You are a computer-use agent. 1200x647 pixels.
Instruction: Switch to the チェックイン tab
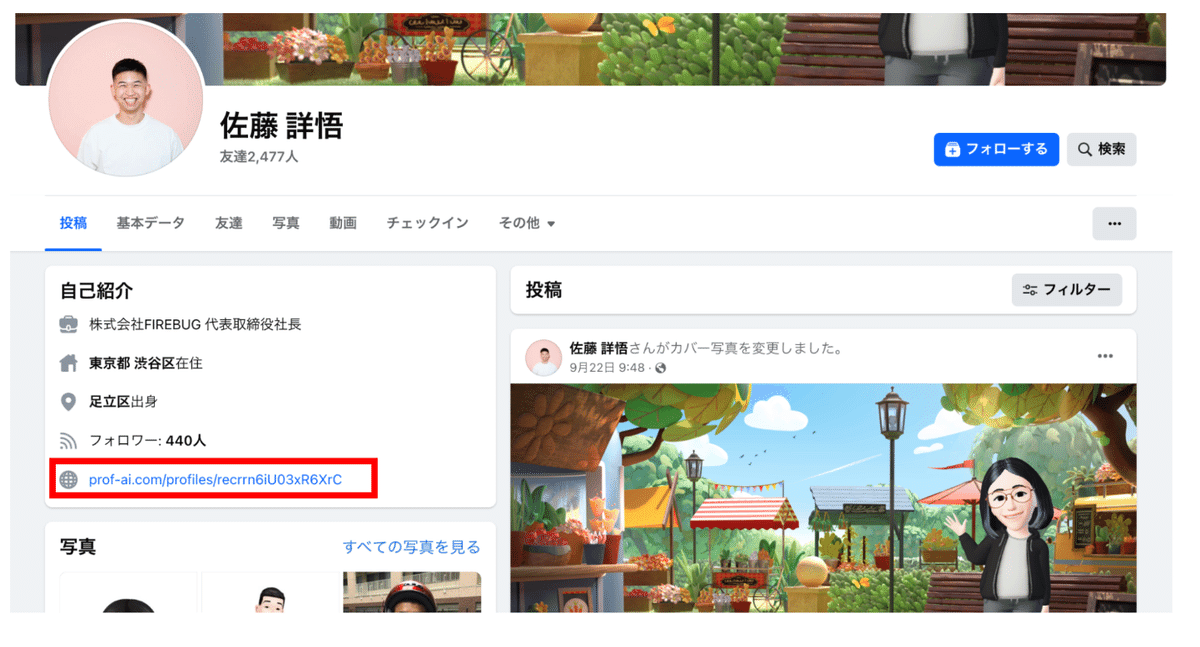coord(427,223)
